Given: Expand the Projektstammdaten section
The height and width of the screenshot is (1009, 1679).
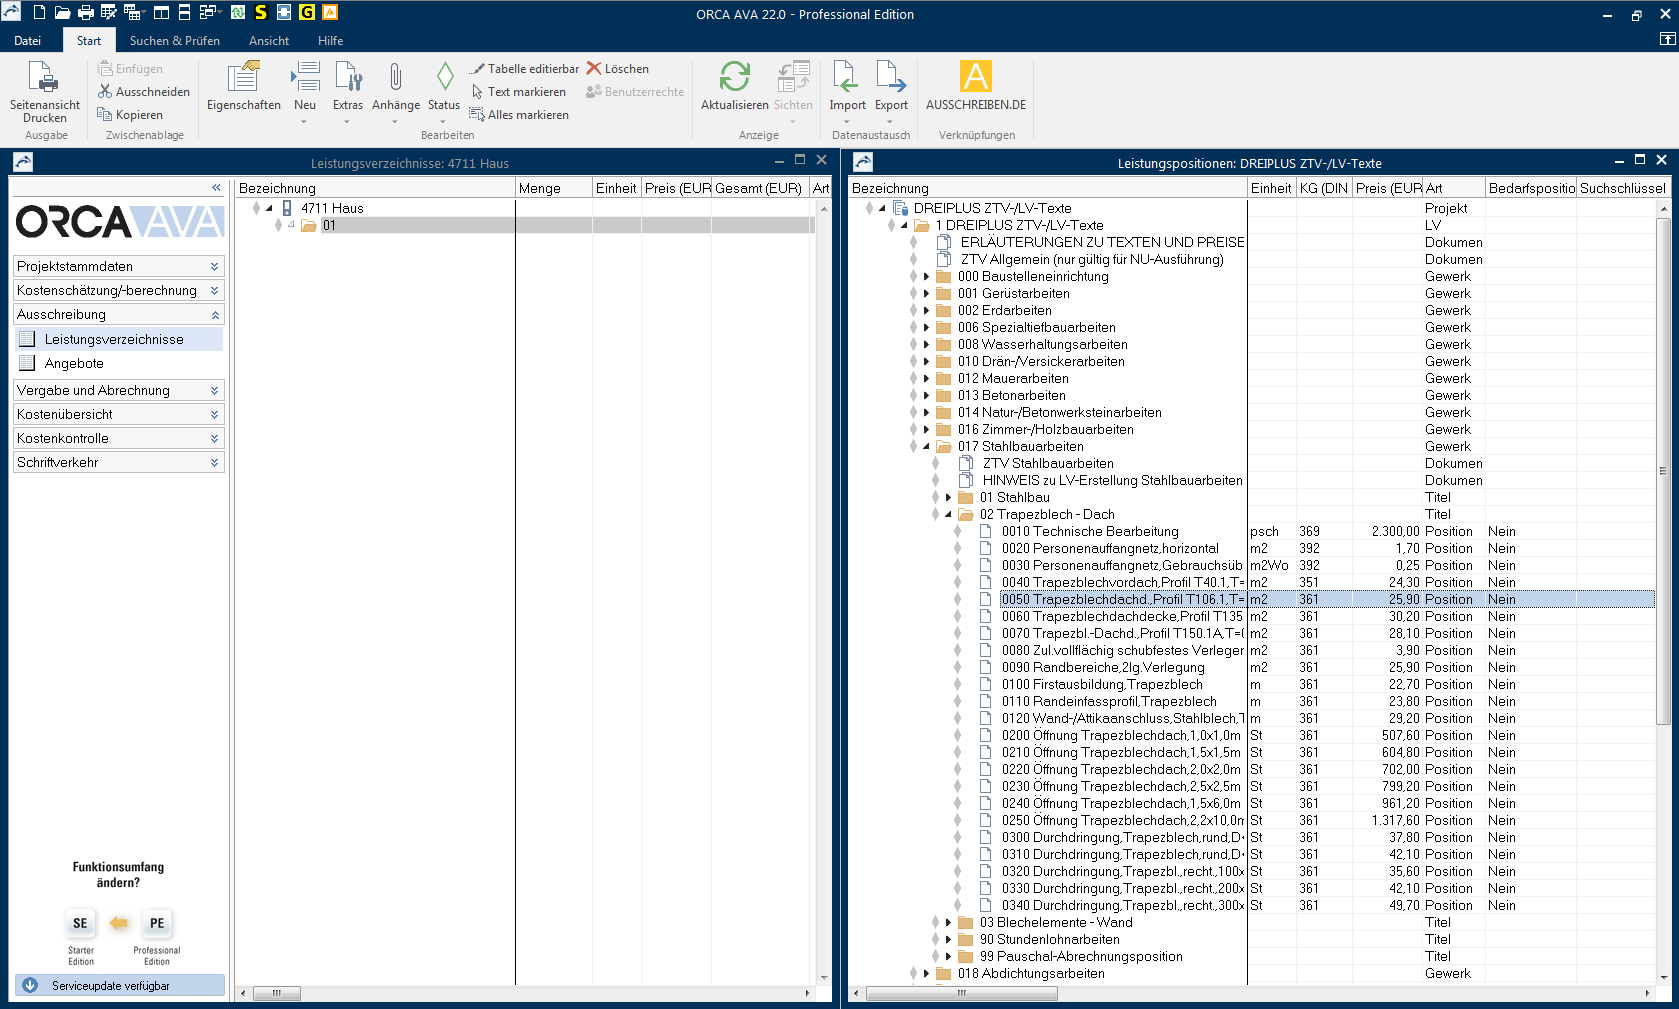Looking at the screenshot, I should (x=118, y=266).
